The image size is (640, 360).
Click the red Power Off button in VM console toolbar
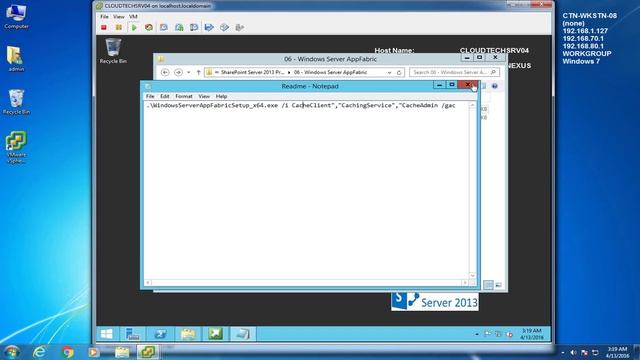point(104,27)
